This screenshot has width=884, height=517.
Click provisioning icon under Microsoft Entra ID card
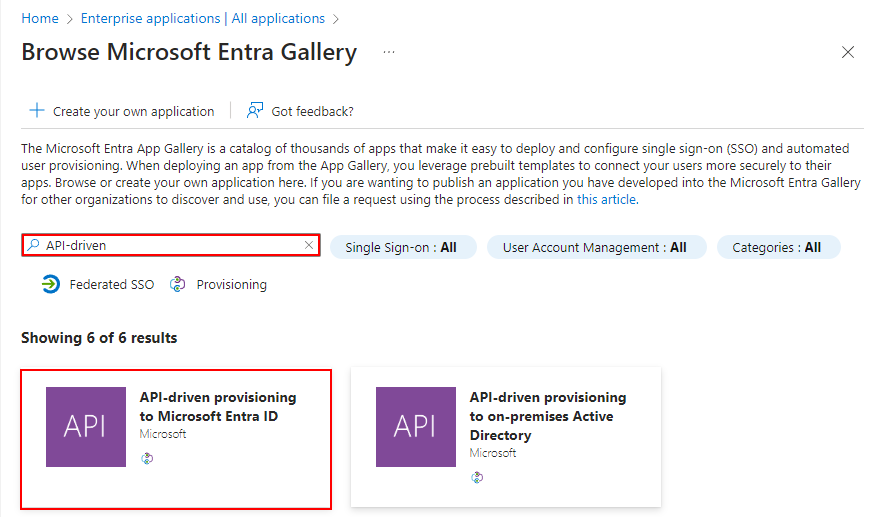click(147, 458)
